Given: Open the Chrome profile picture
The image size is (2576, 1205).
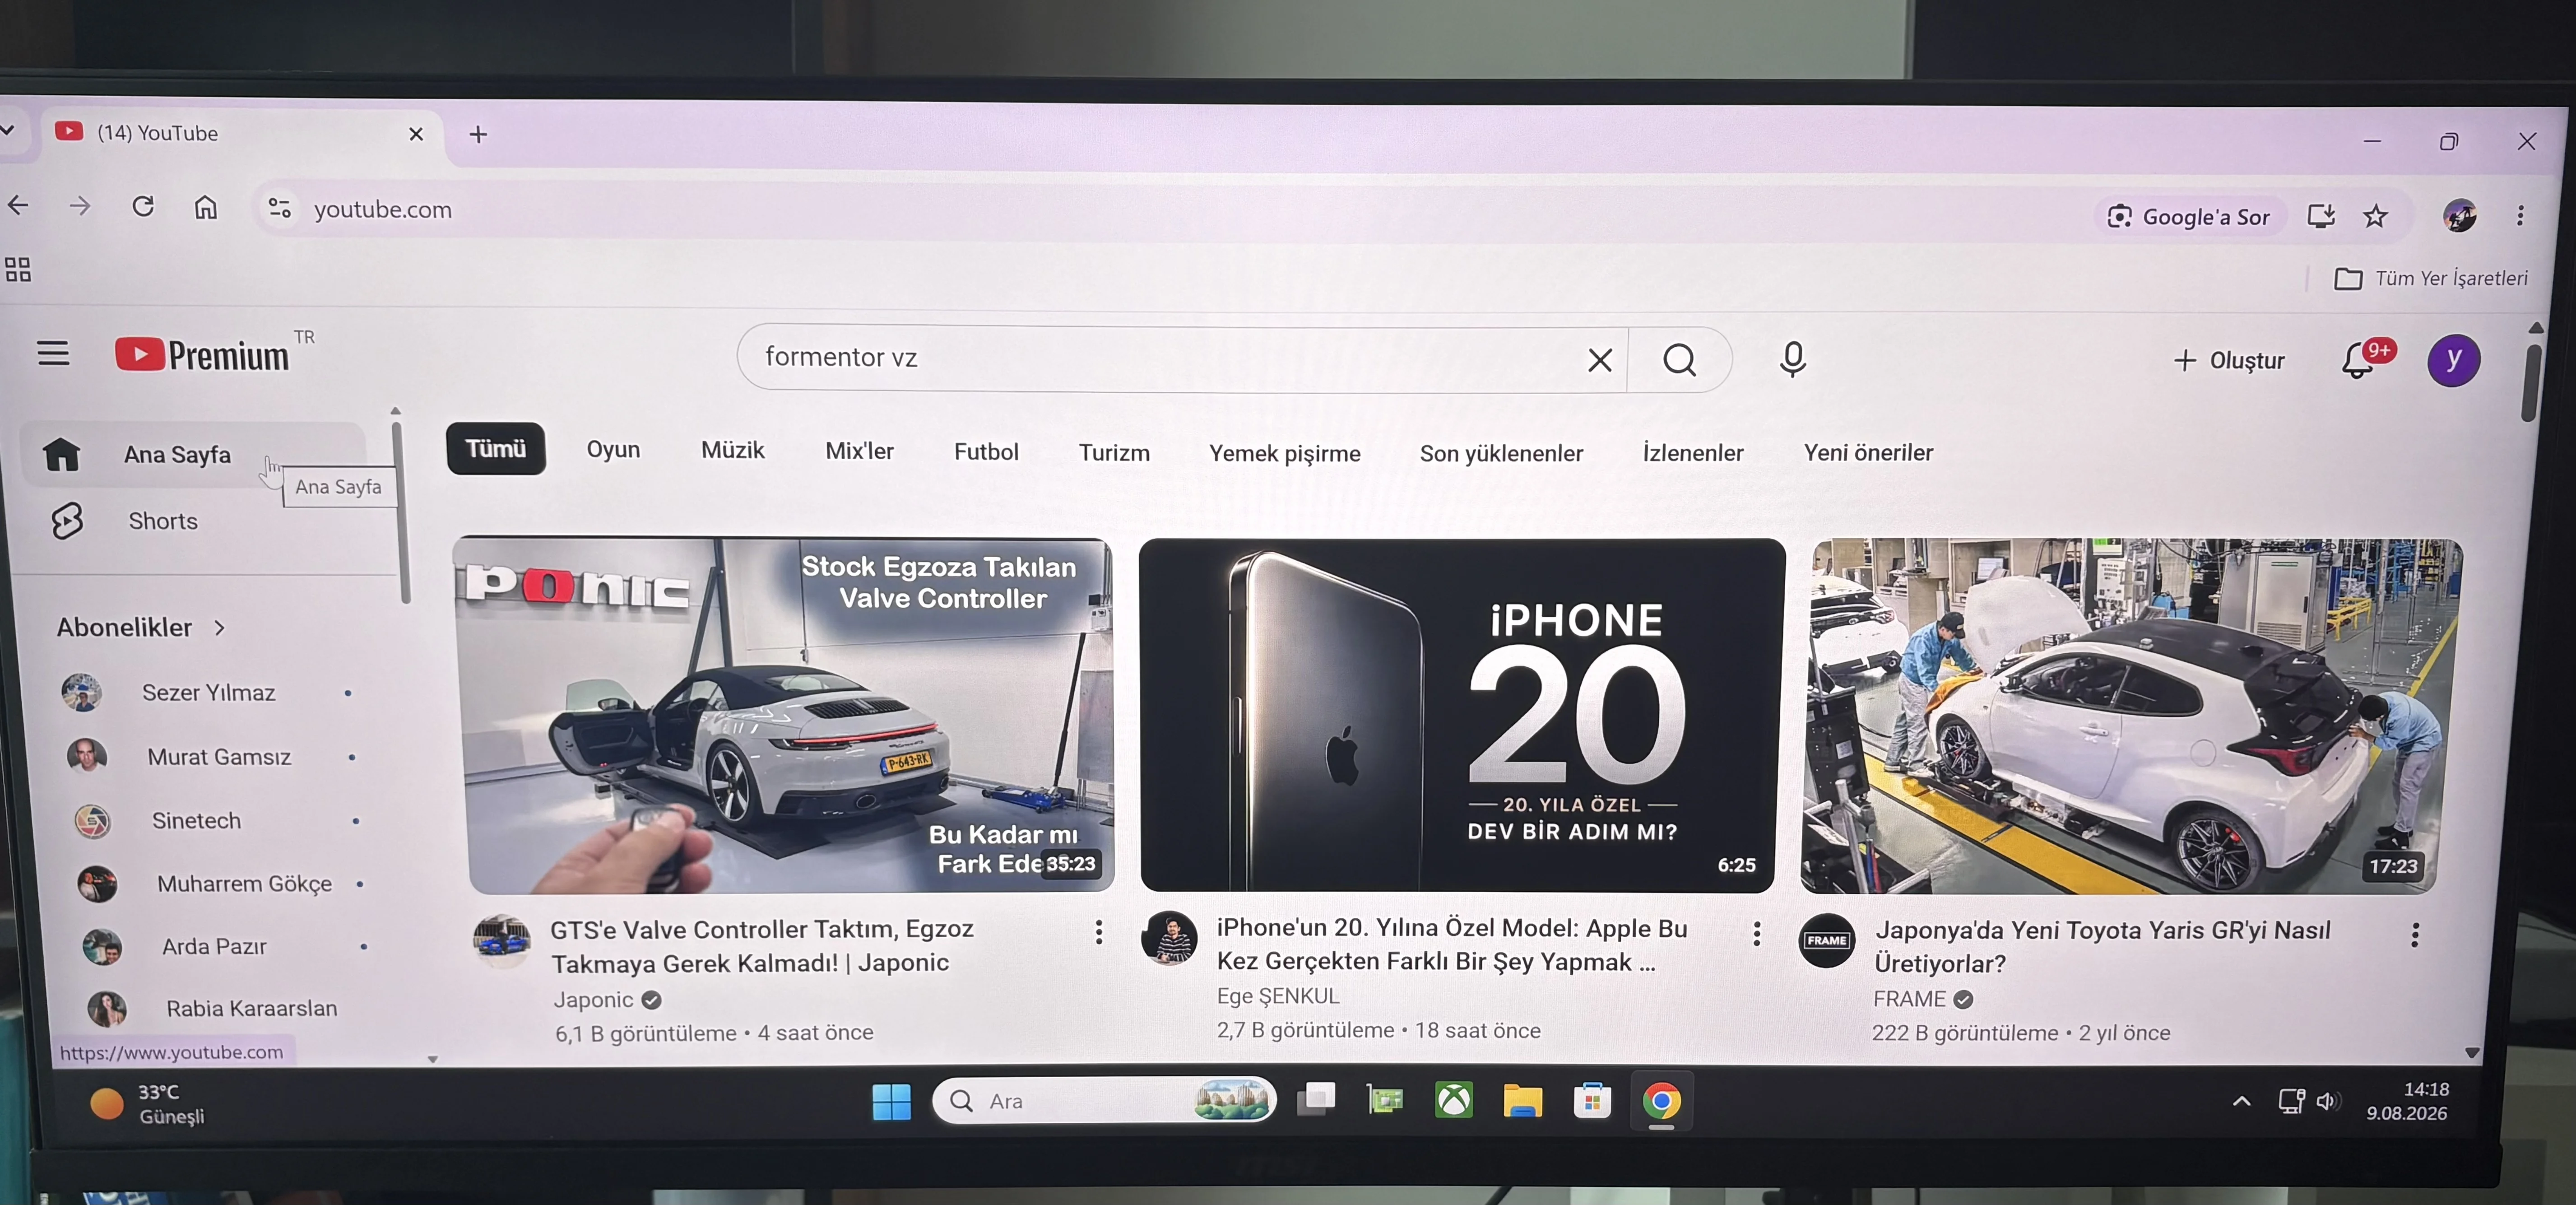Looking at the screenshot, I should (2459, 215).
